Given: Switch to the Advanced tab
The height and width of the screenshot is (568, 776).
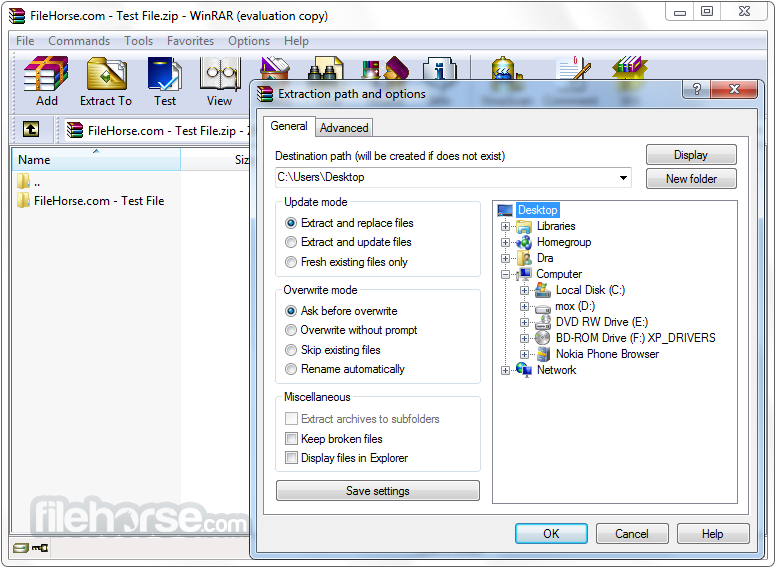Looking at the screenshot, I should click(x=344, y=128).
